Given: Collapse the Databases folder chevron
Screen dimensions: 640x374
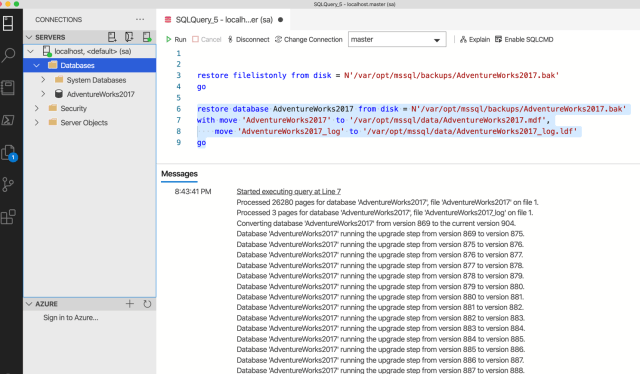Looking at the screenshot, I should [37, 65].
